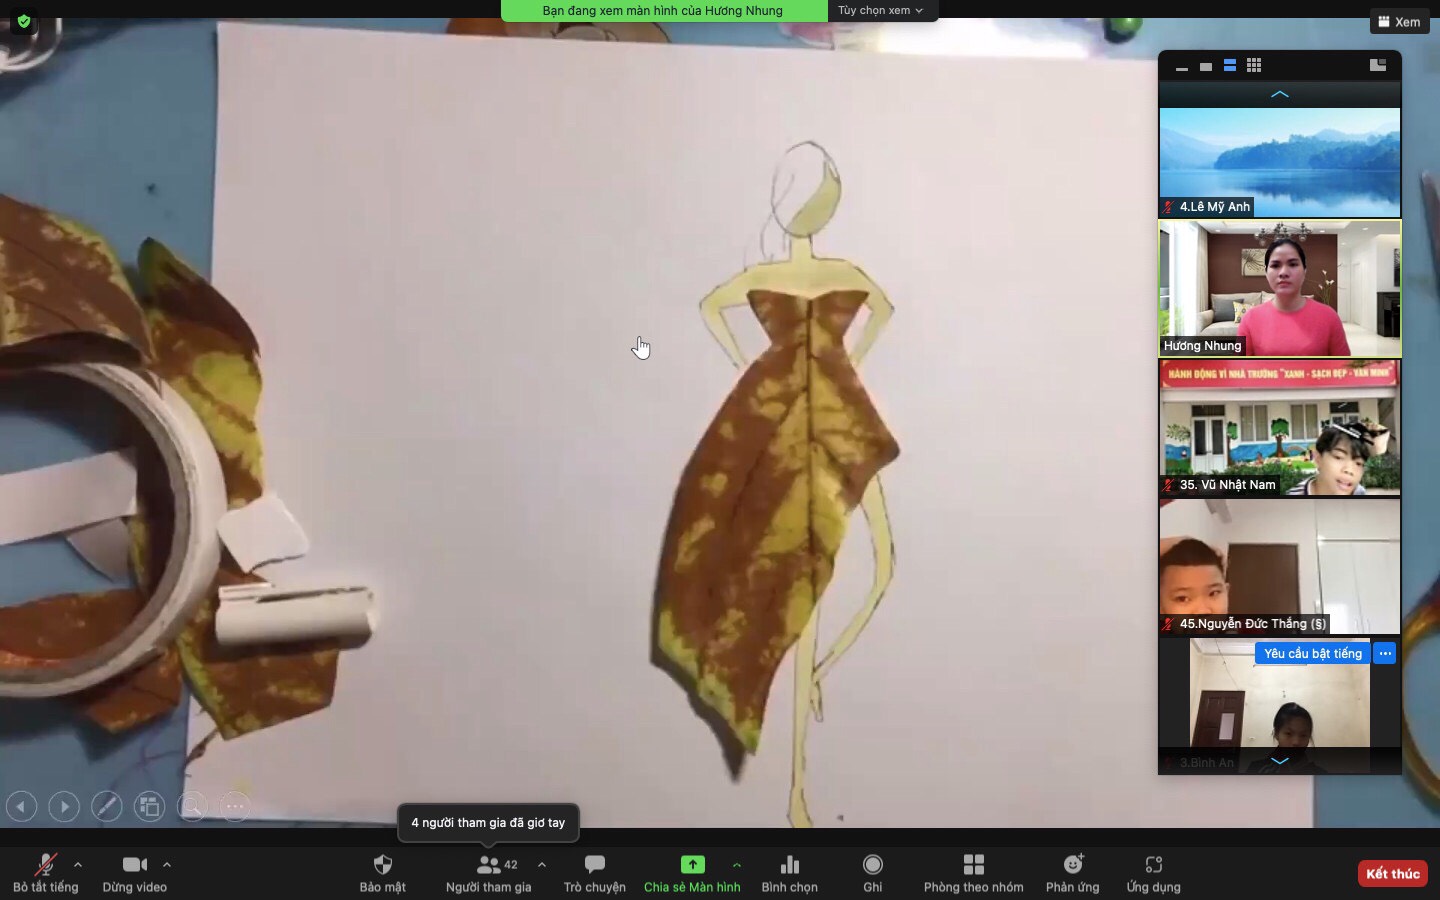
Task: Open the Ứng dụng apps panel
Action: [1153, 872]
